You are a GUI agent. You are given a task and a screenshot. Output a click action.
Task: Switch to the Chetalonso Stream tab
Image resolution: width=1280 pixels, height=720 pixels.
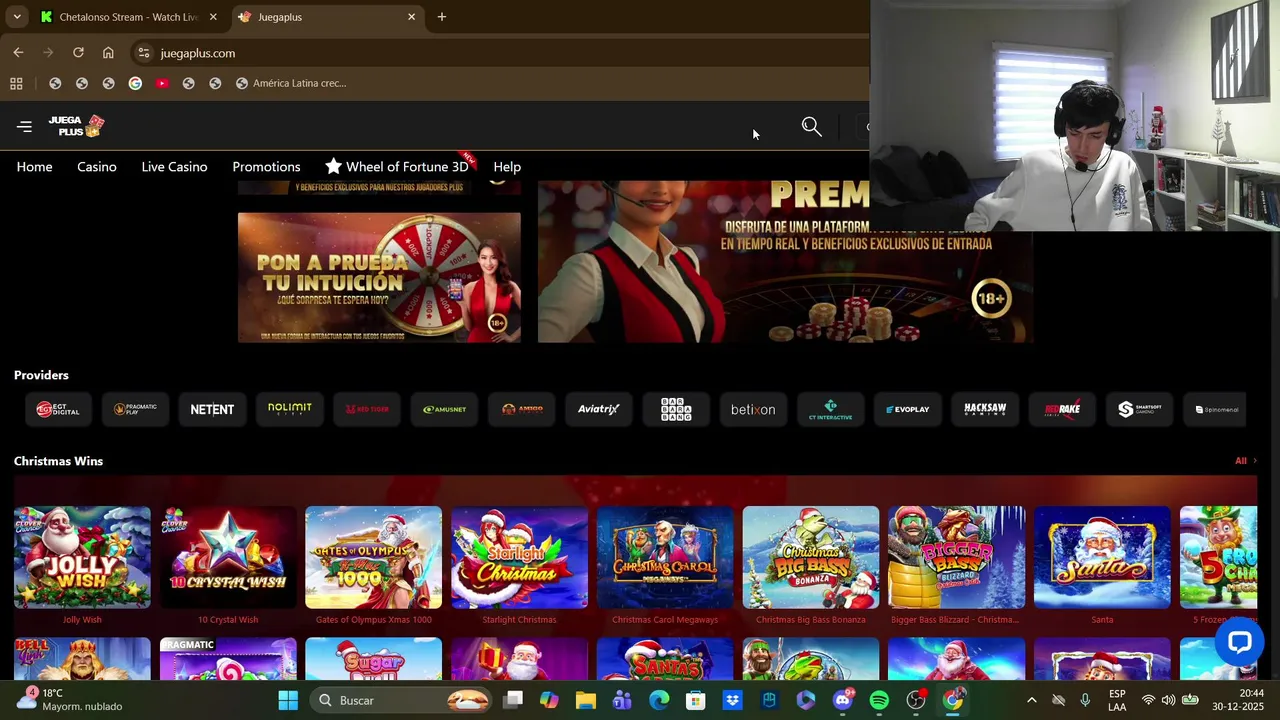pyautogui.click(x=128, y=17)
